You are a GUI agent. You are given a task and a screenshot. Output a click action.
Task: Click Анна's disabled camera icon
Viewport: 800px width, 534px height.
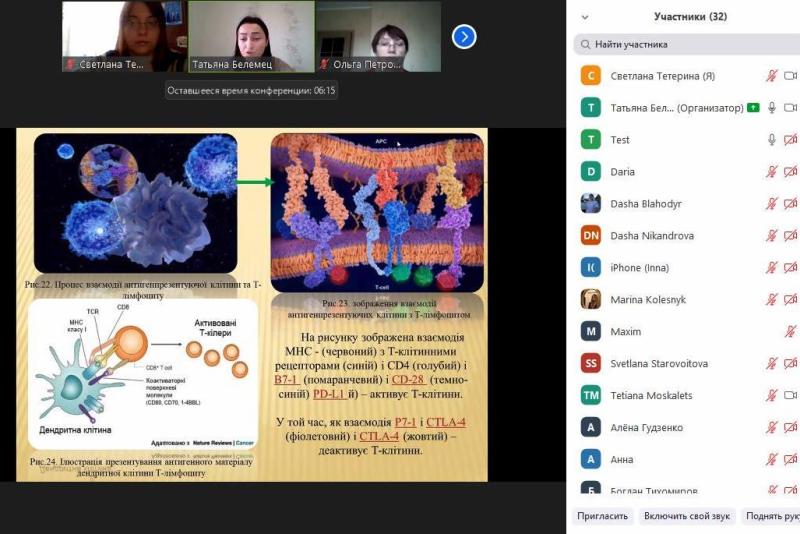coord(790,460)
